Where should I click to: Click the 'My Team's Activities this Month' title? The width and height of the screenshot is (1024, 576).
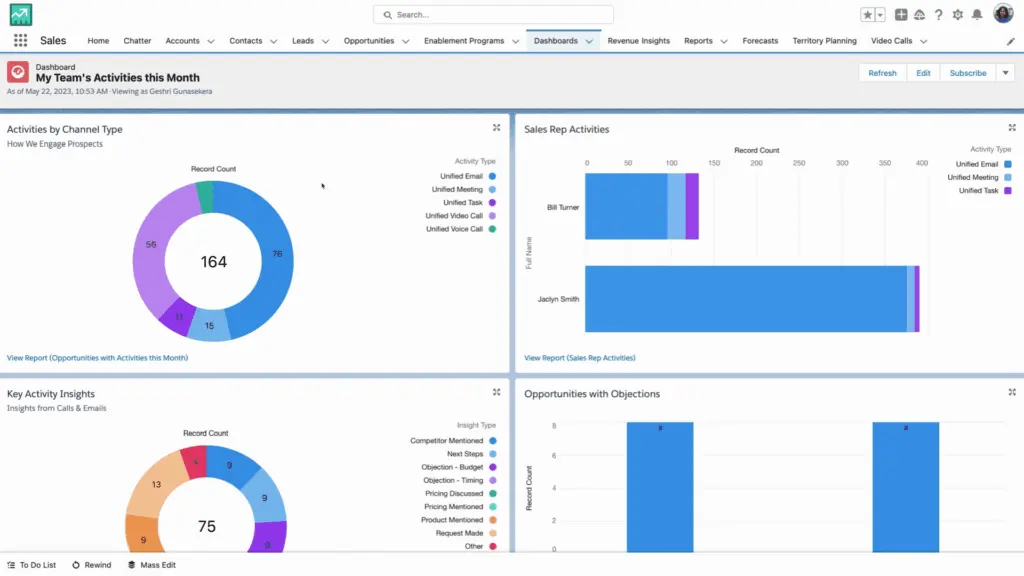click(118, 78)
